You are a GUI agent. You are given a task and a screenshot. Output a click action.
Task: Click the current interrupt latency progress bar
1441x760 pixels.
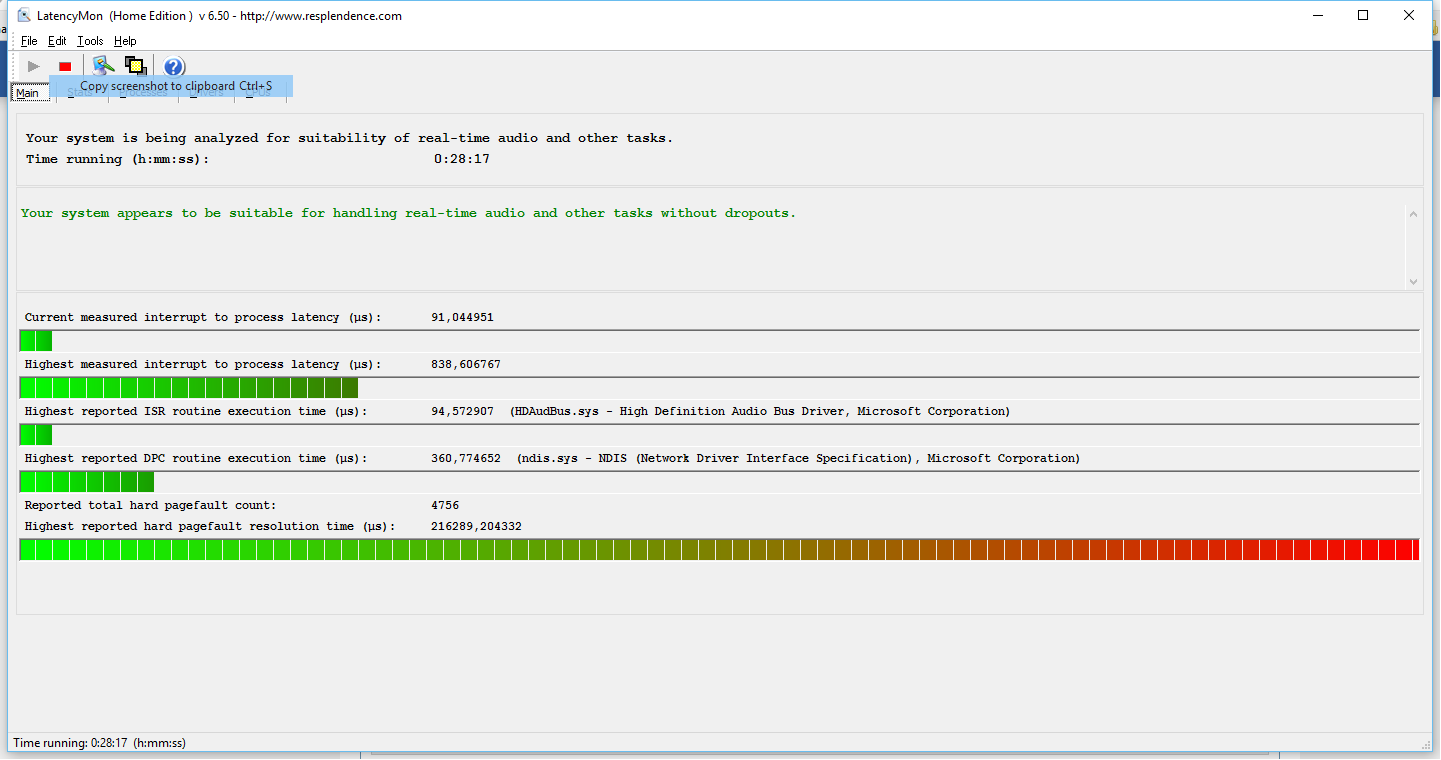coord(719,341)
